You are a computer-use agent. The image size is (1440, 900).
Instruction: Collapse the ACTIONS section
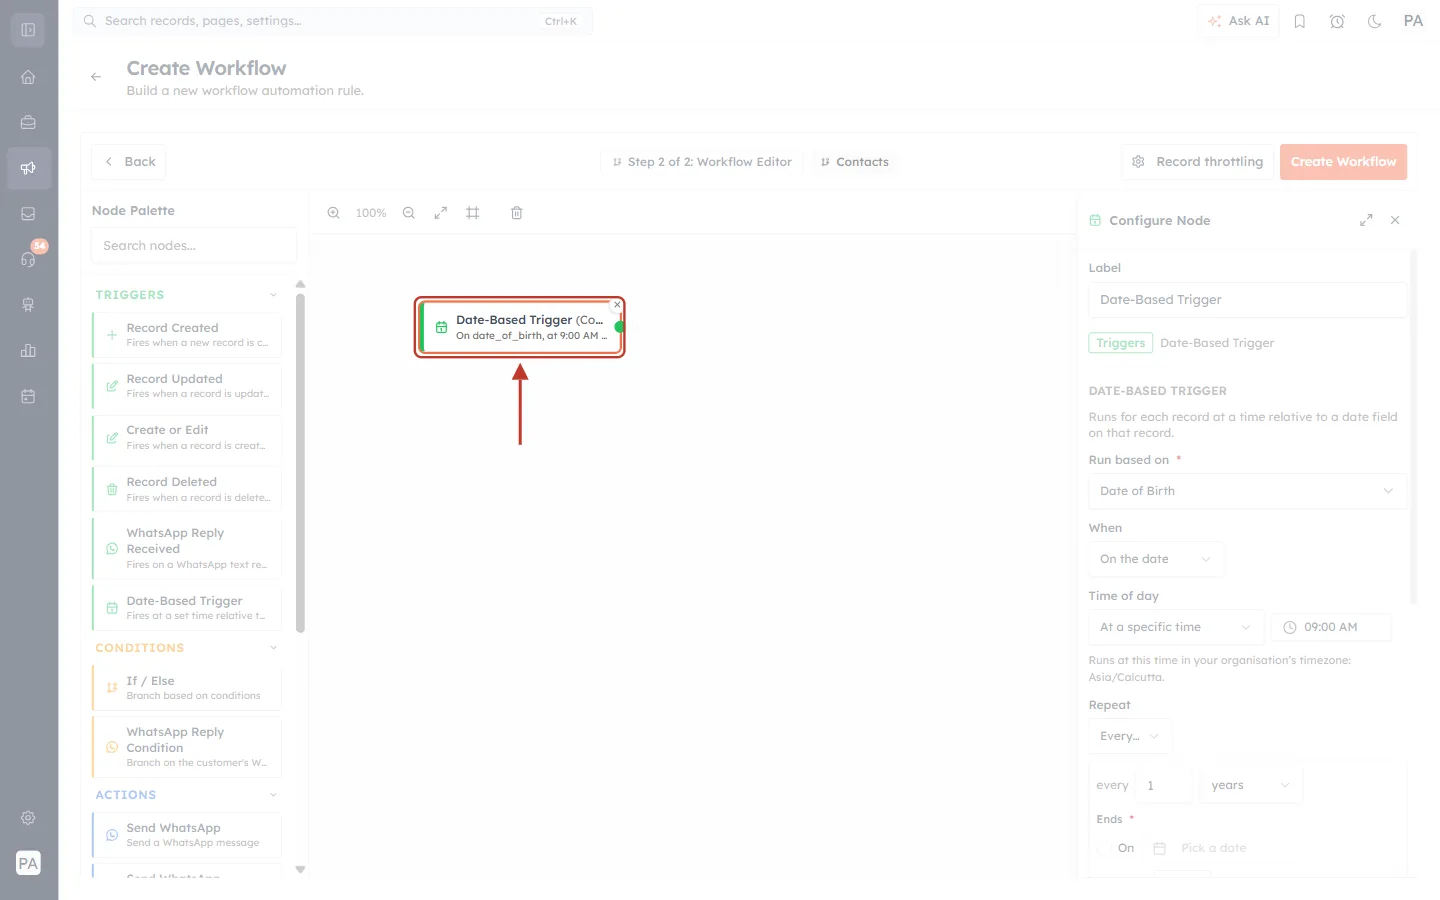(x=273, y=795)
